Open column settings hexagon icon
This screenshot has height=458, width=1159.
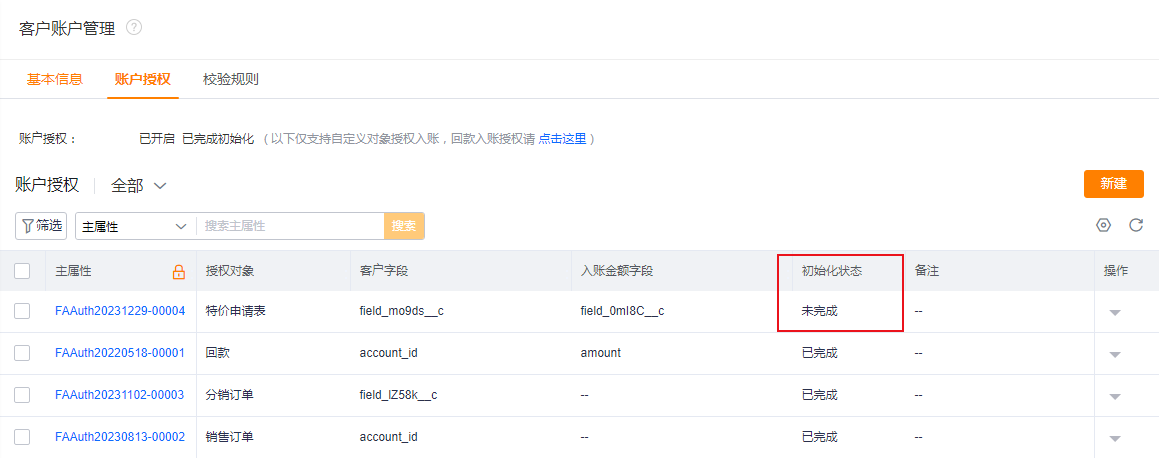[1104, 225]
